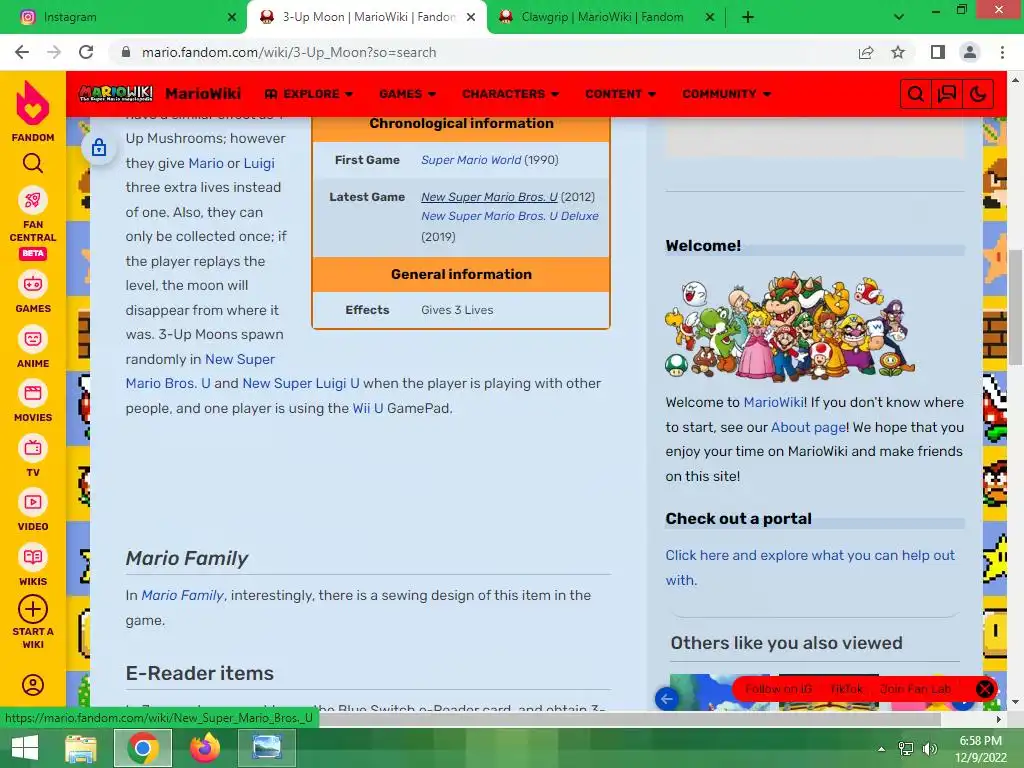Open the Super Mario World link
1024x768 pixels.
[x=471, y=160]
